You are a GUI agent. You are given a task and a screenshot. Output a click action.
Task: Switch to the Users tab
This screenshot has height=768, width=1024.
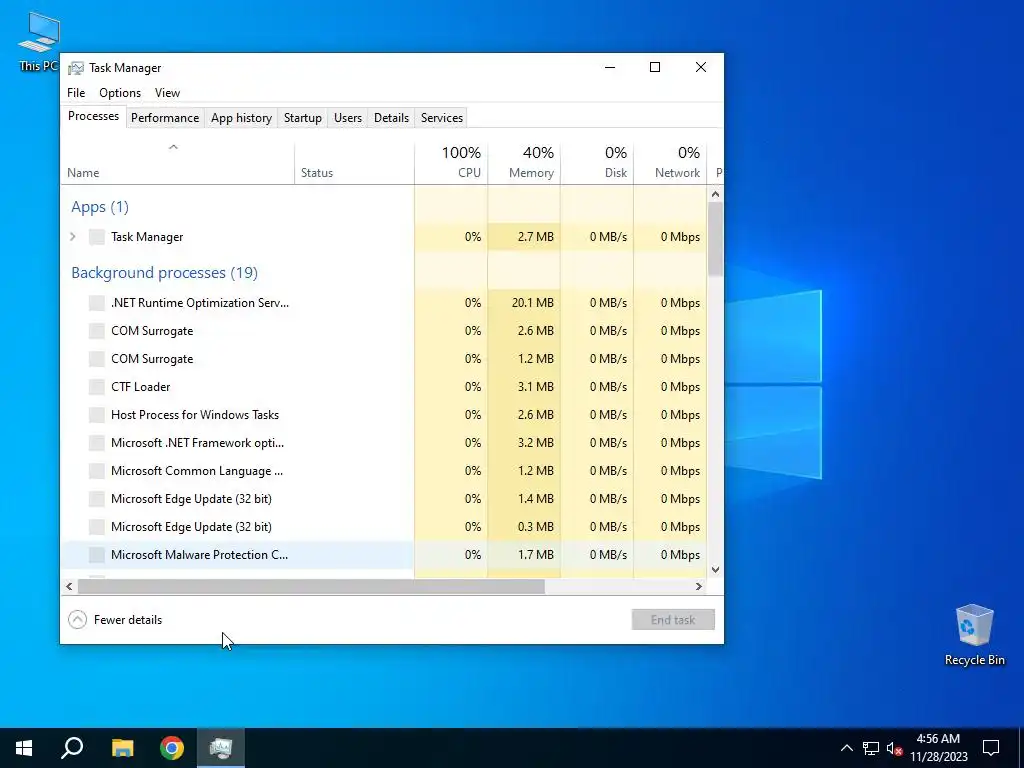pyautogui.click(x=347, y=118)
